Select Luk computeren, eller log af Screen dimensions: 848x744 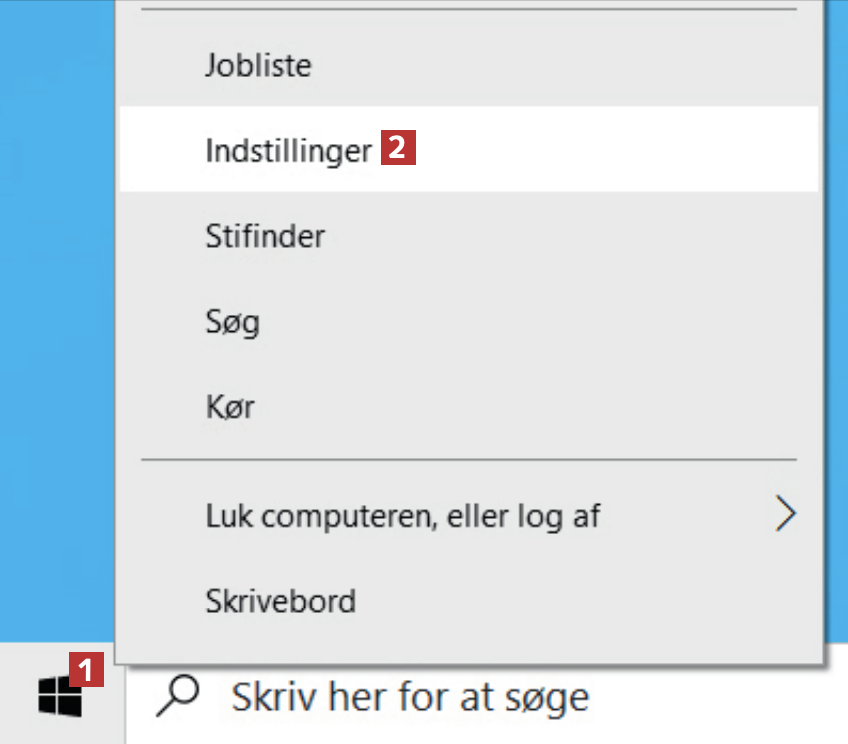tap(403, 516)
